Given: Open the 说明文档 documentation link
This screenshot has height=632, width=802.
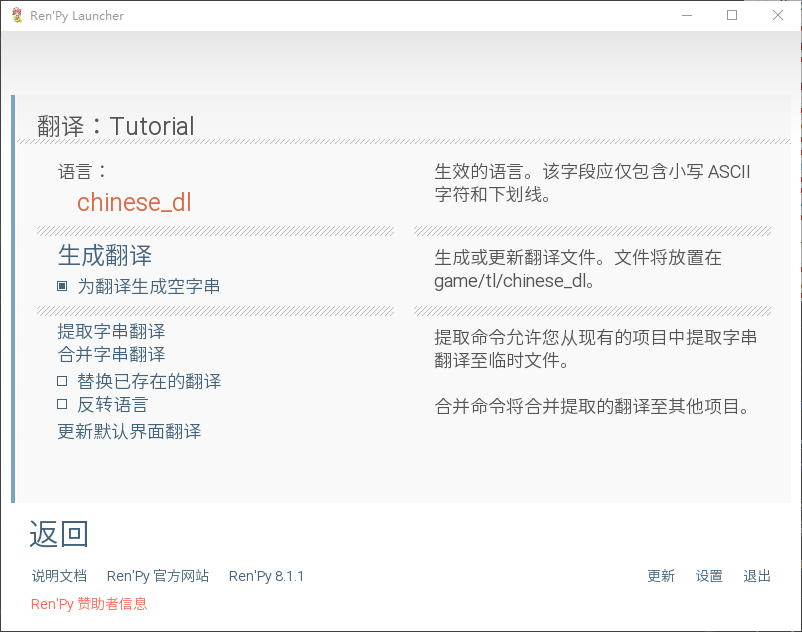Looking at the screenshot, I should point(59,576).
